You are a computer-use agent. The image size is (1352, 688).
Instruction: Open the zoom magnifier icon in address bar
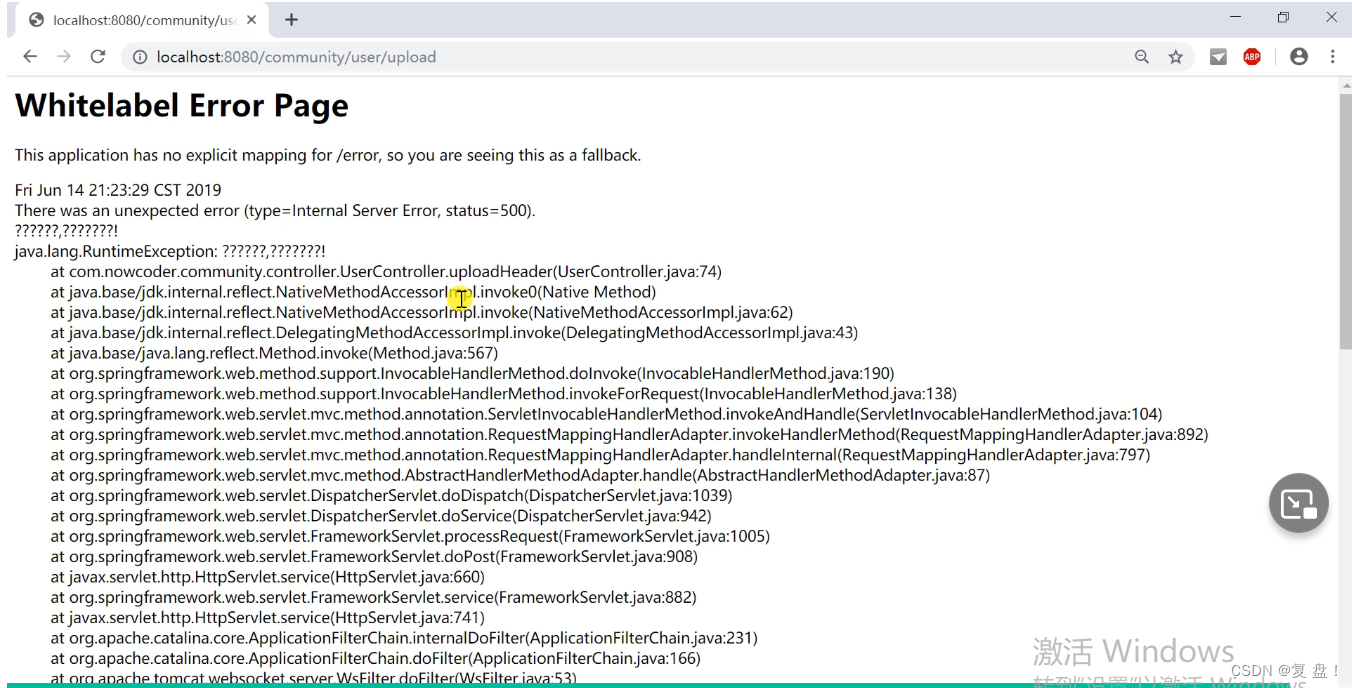tap(1142, 57)
